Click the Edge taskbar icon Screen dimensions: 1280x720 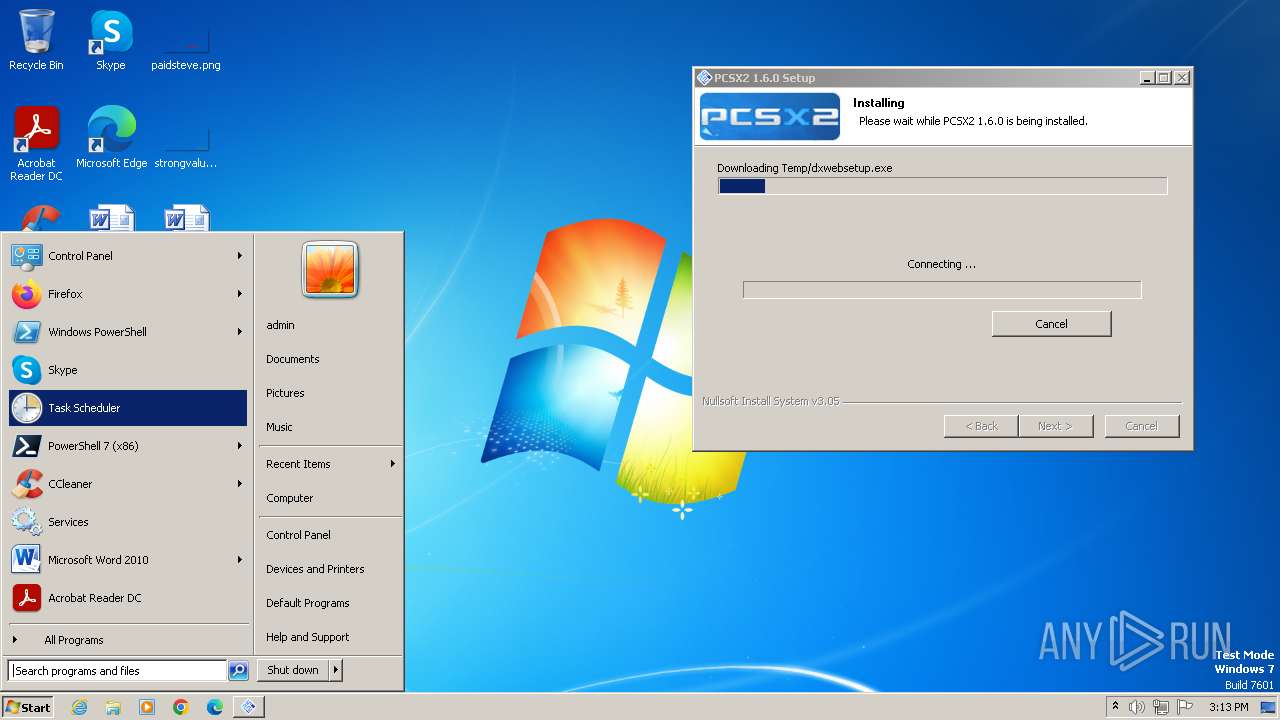[215, 707]
